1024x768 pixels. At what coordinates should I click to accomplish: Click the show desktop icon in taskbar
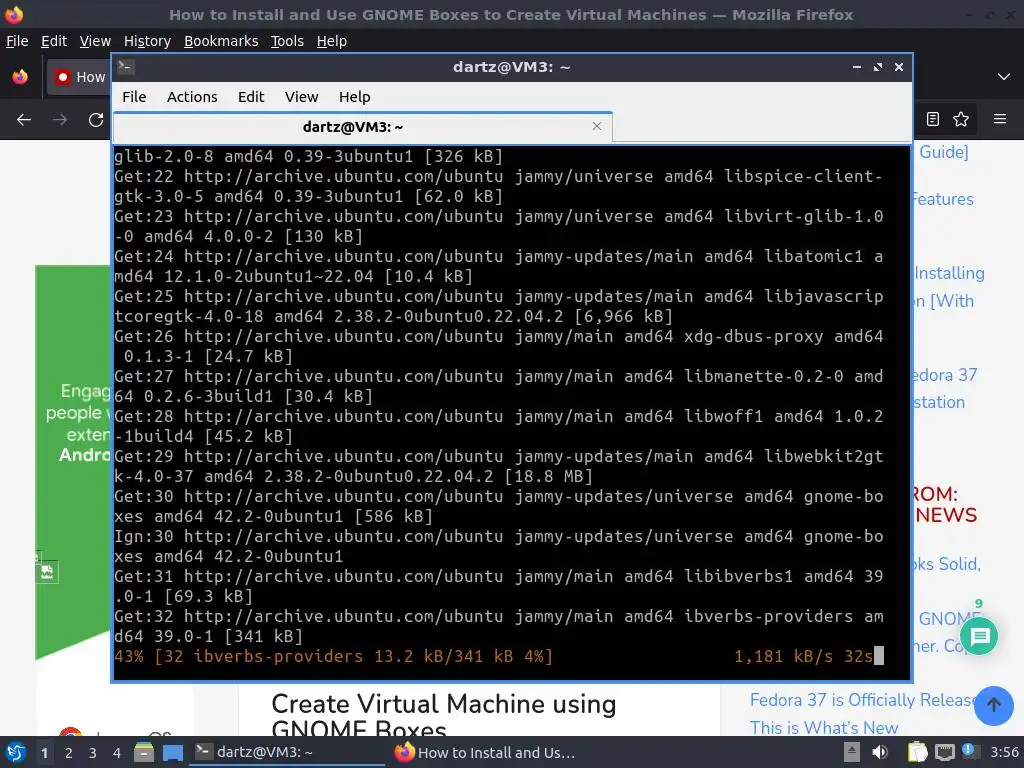[x=173, y=752]
